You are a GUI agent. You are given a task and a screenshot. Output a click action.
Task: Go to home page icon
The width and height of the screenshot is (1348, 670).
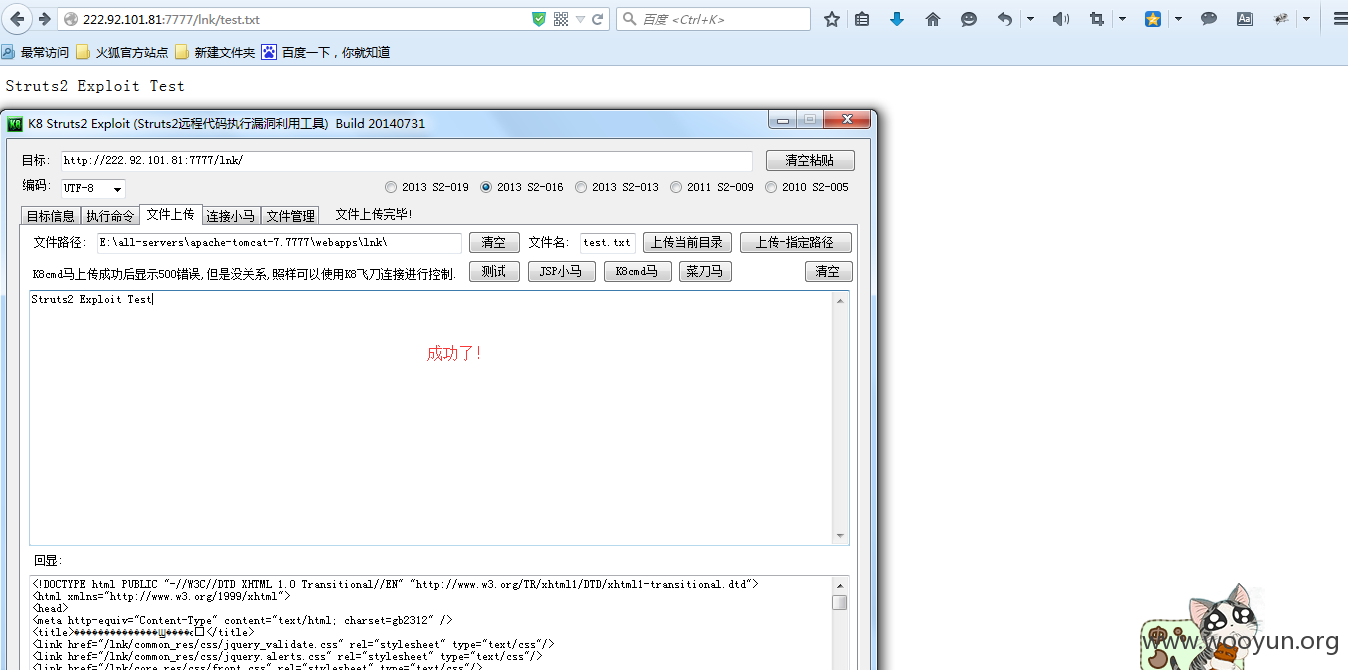point(933,19)
